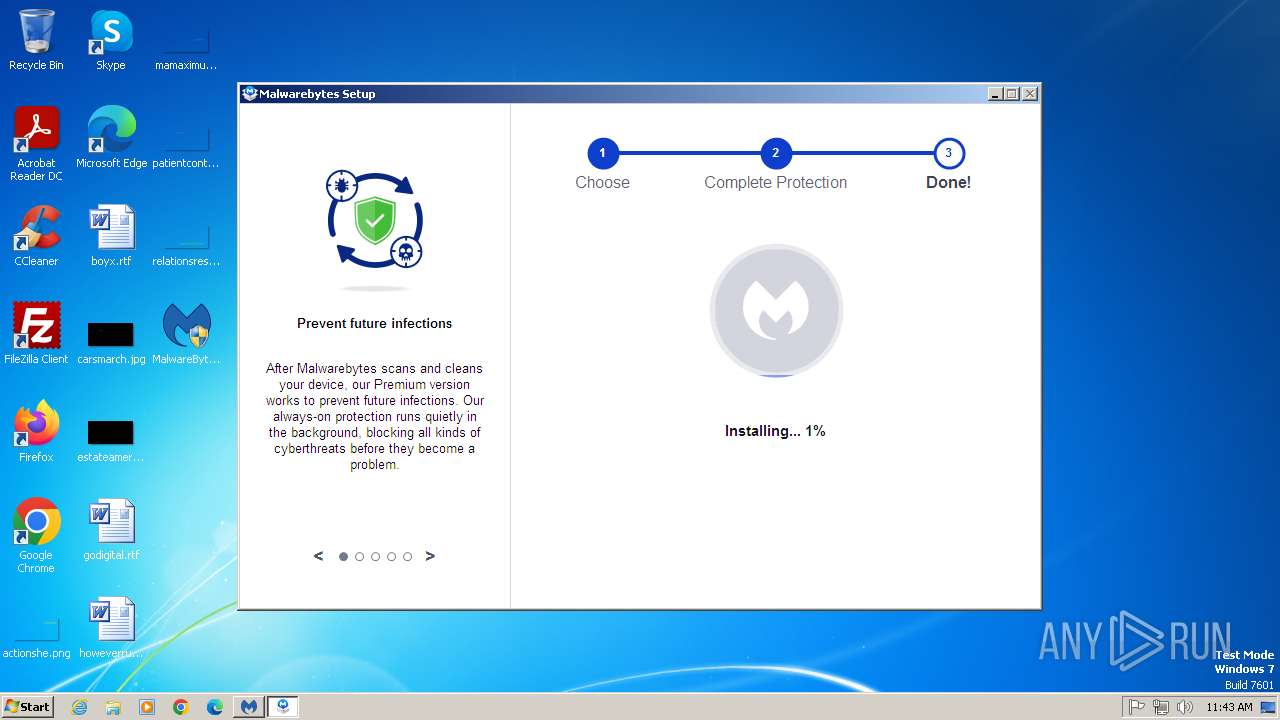Open the boyx.rtf document
1280x720 pixels.
111,236
